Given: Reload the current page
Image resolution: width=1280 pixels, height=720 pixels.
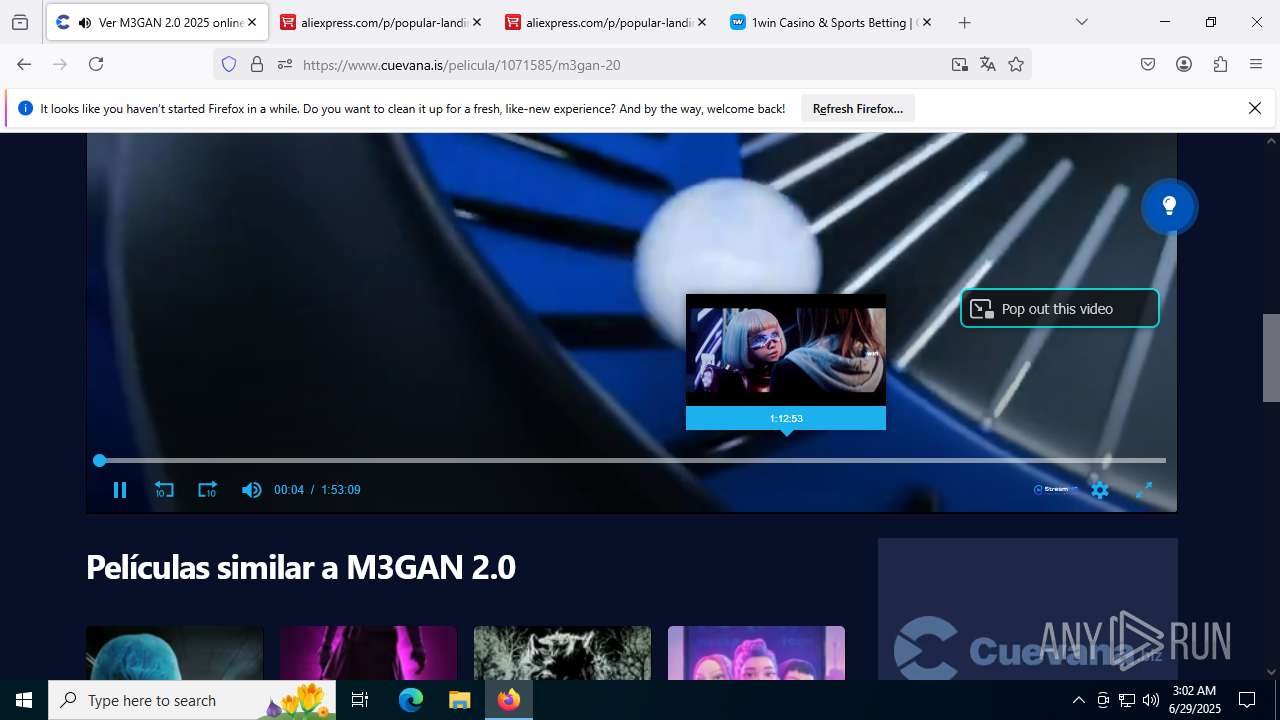Looking at the screenshot, I should [x=96, y=64].
